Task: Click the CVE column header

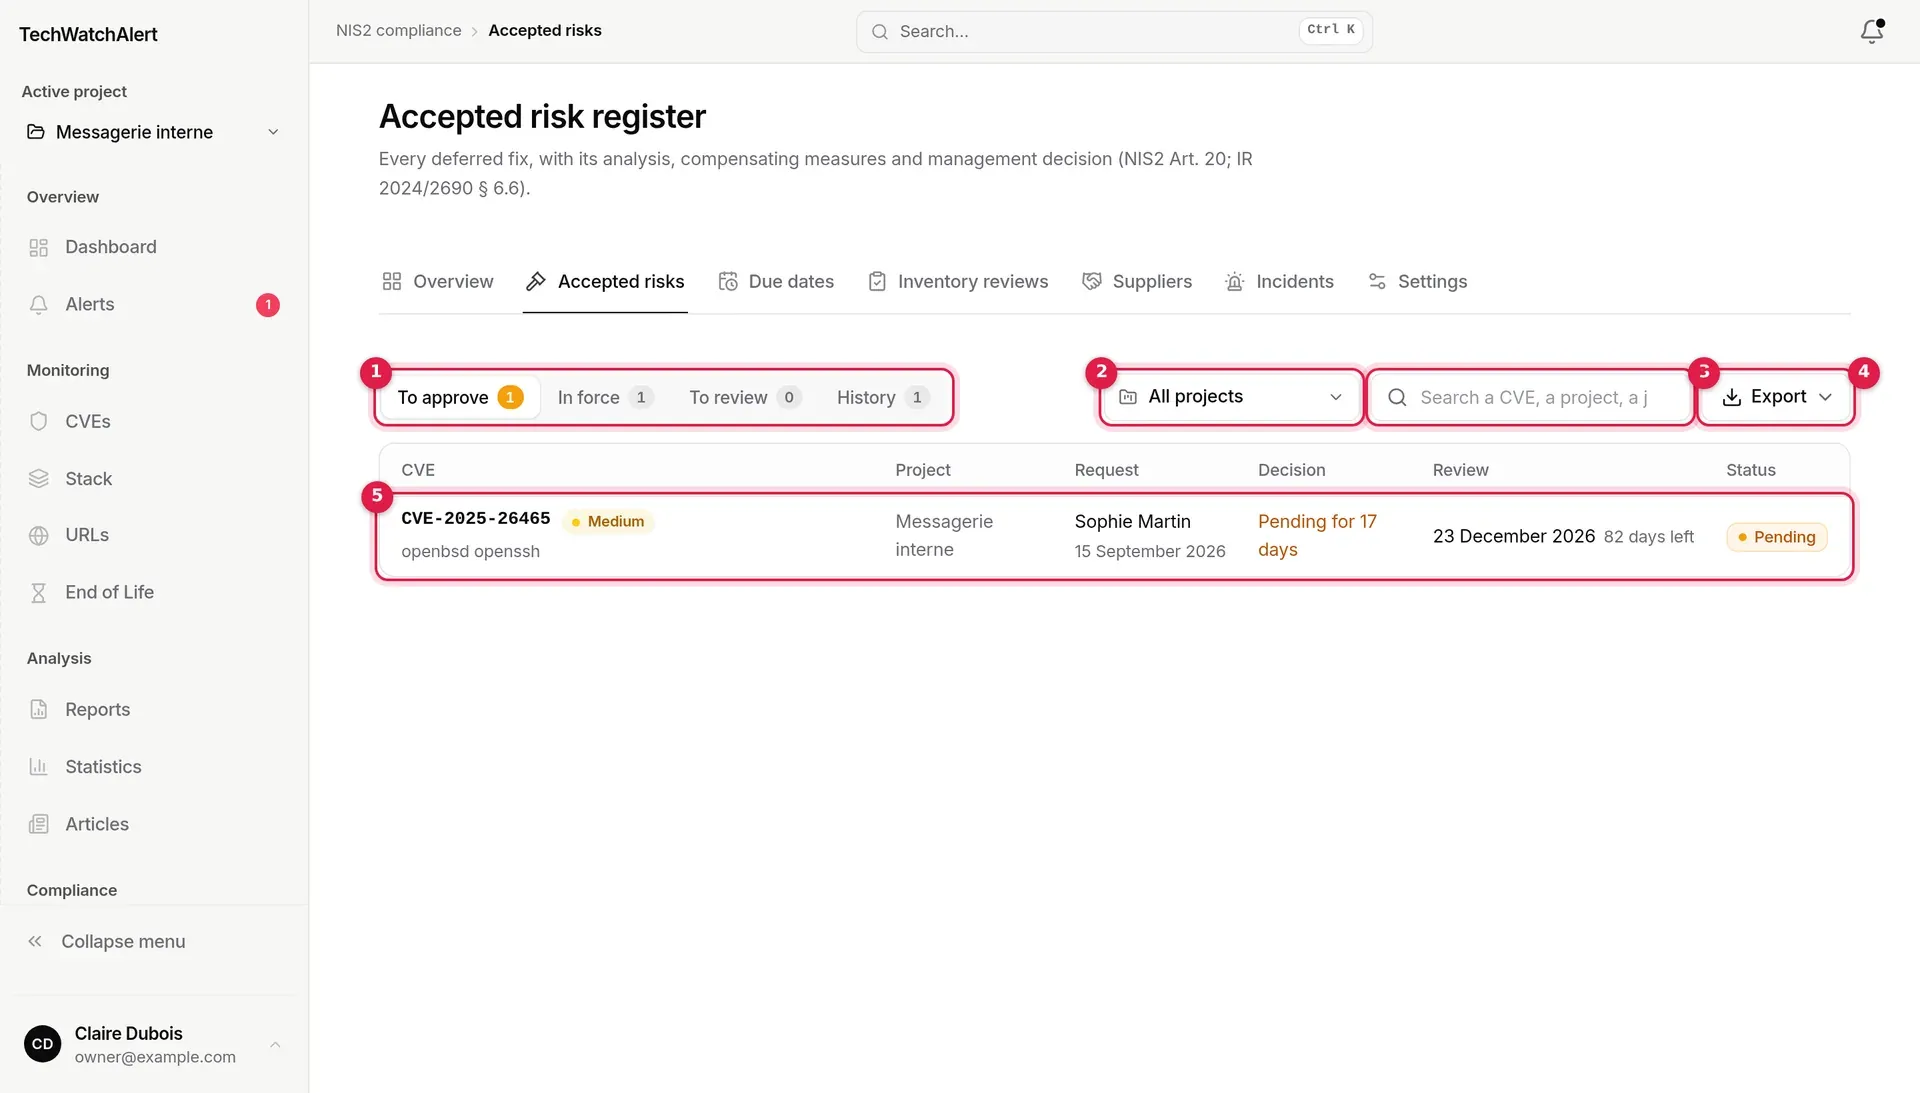Action: point(418,469)
